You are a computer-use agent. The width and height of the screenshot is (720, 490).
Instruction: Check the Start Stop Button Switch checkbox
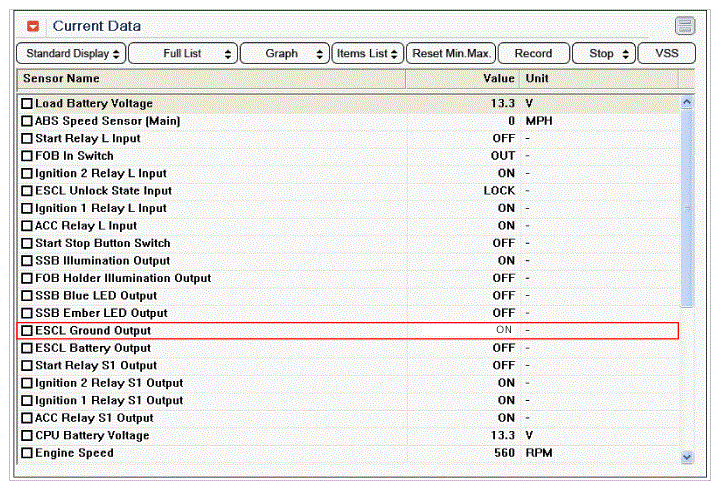[27, 243]
